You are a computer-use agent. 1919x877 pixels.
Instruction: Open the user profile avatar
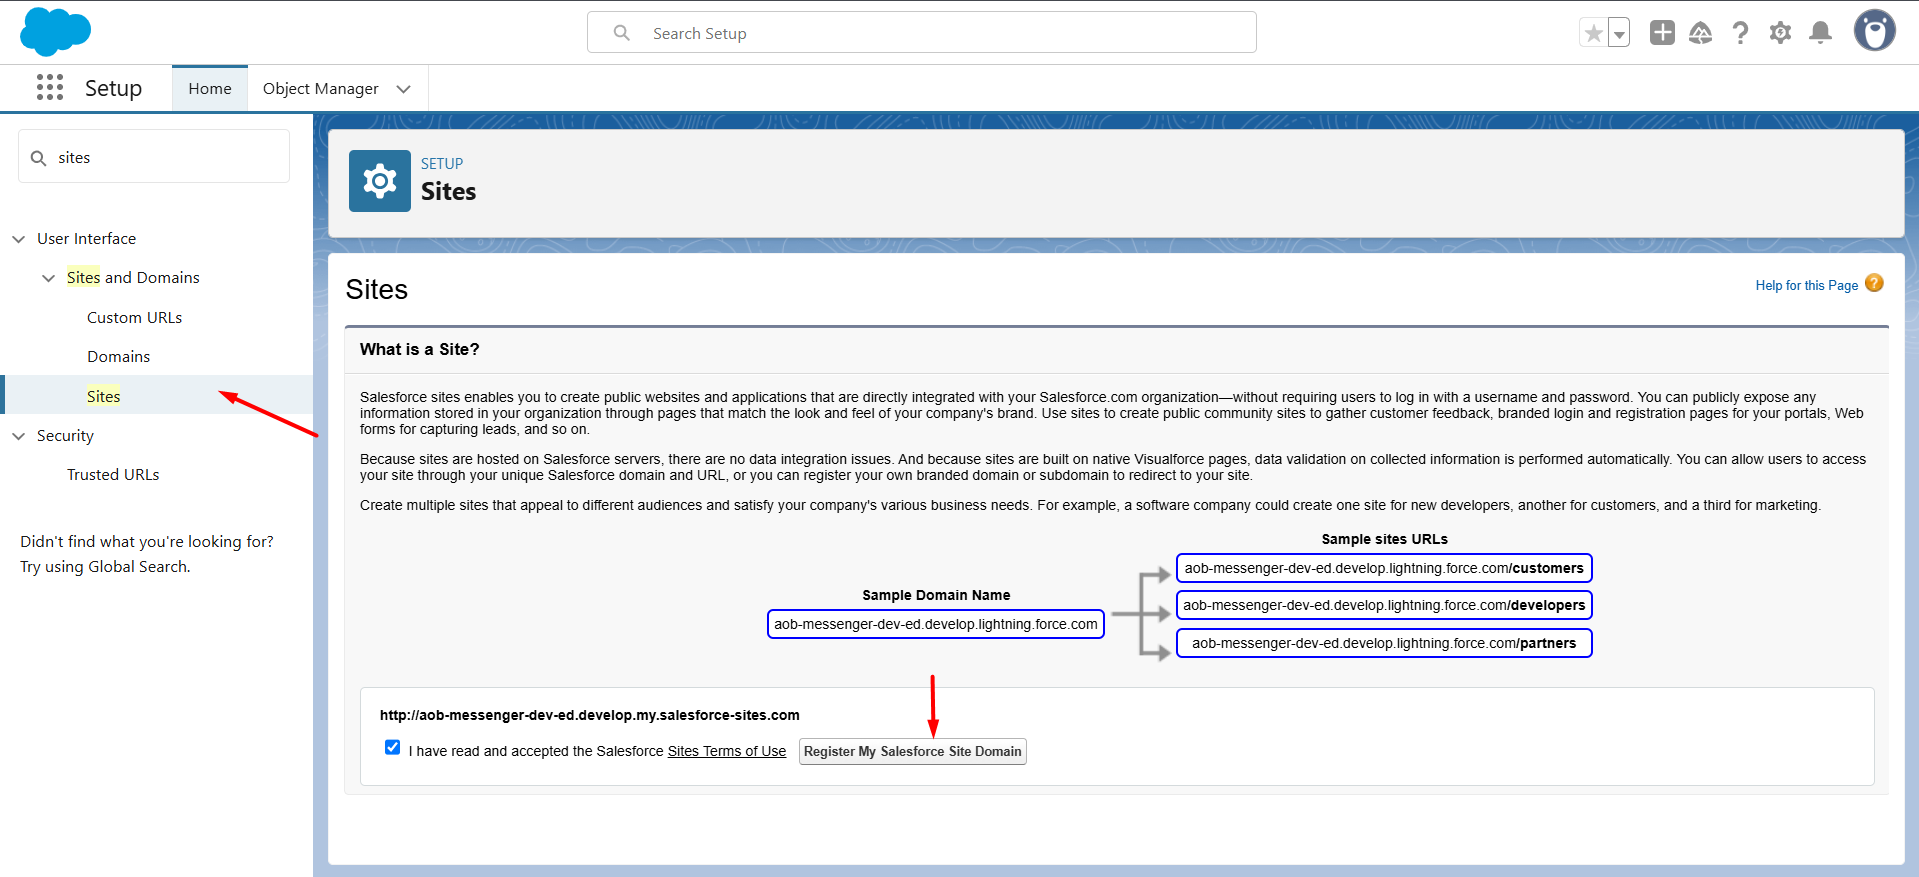point(1874,31)
